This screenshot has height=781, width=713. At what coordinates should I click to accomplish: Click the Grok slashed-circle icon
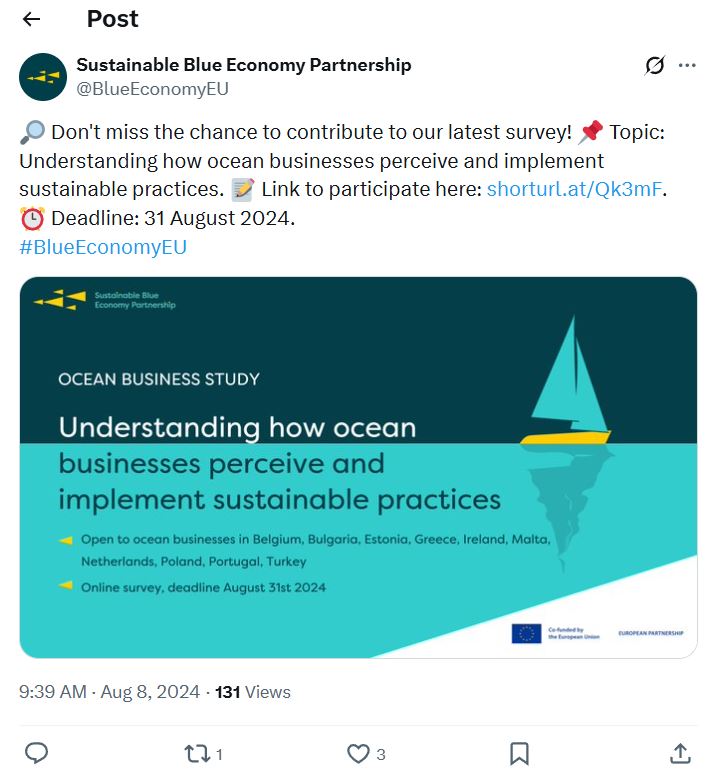click(654, 66)
